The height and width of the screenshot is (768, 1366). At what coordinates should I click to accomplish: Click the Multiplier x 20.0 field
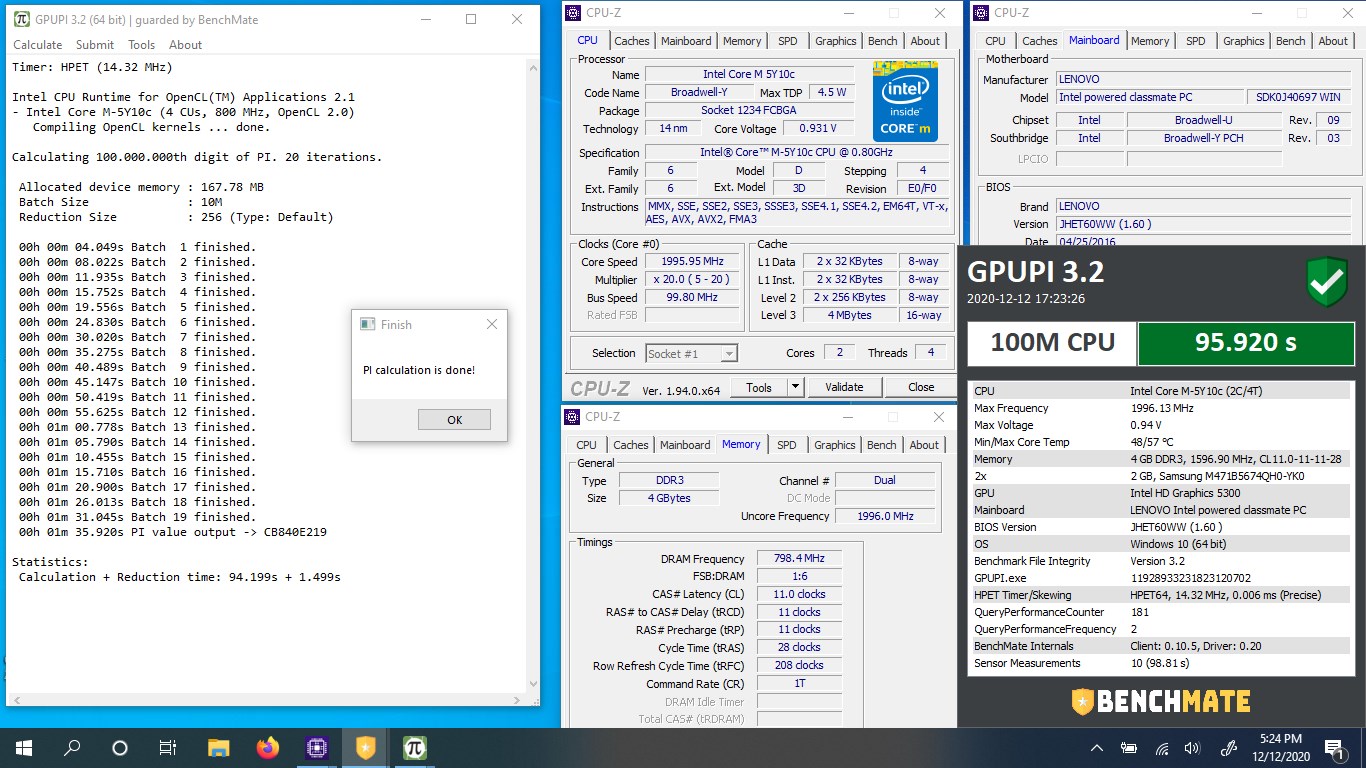coord(692,280)
